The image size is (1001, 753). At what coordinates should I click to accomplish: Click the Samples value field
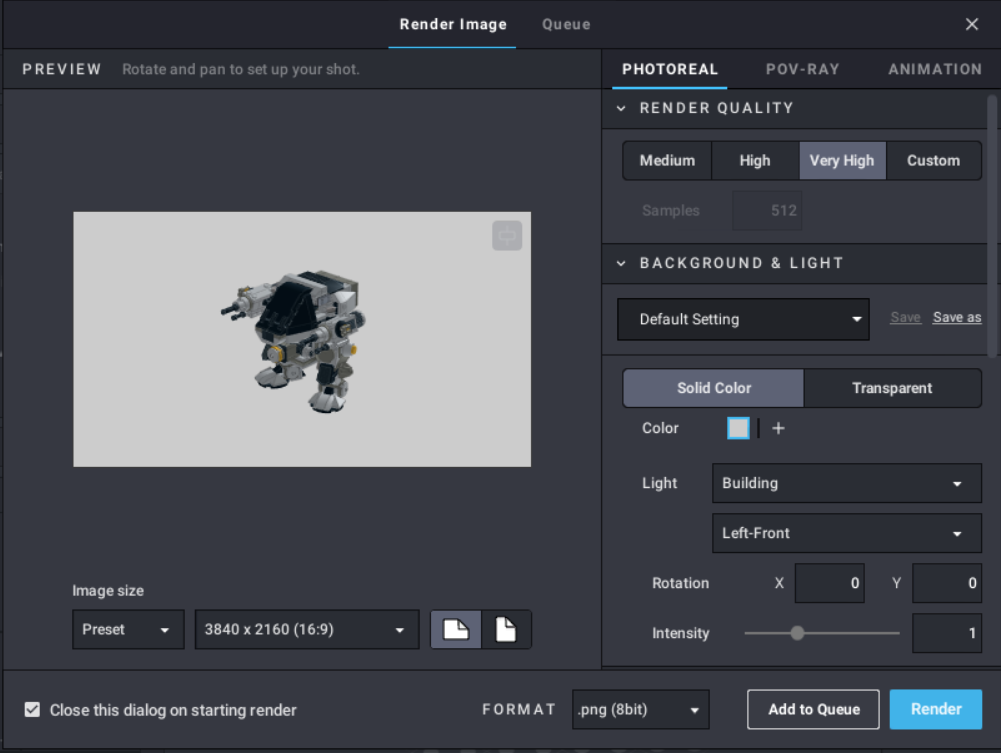pyautogui.click(x=767, y=211)
